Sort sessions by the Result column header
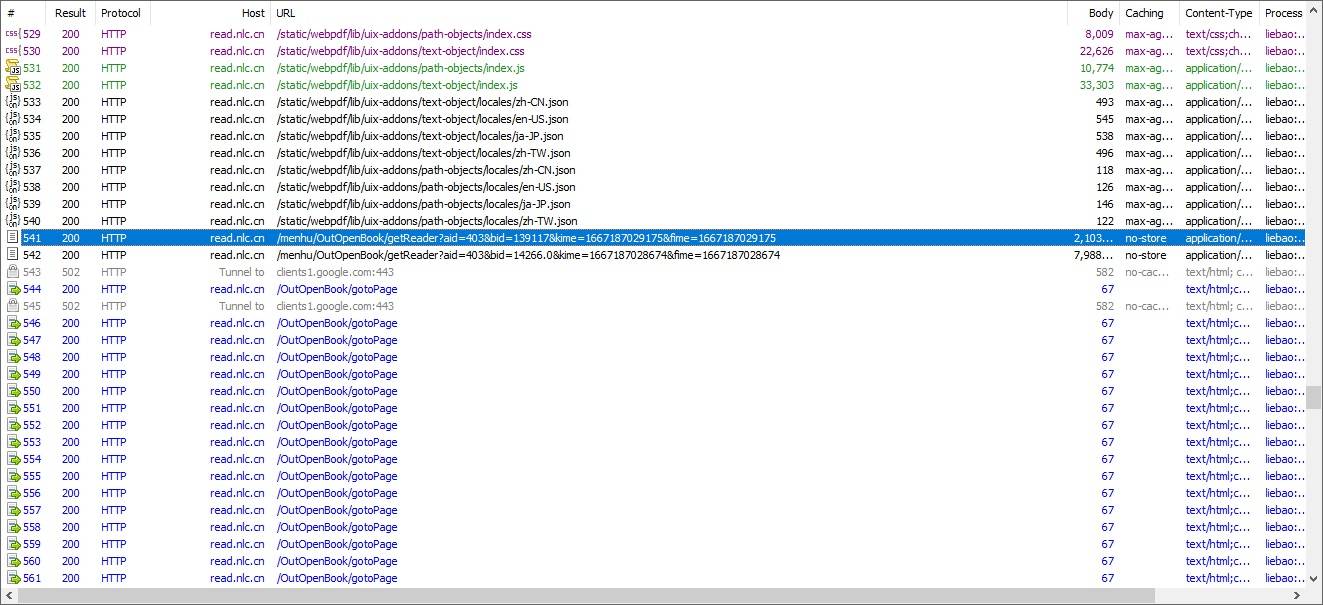This screenshot has width=1323, height=605. (70, 13)
